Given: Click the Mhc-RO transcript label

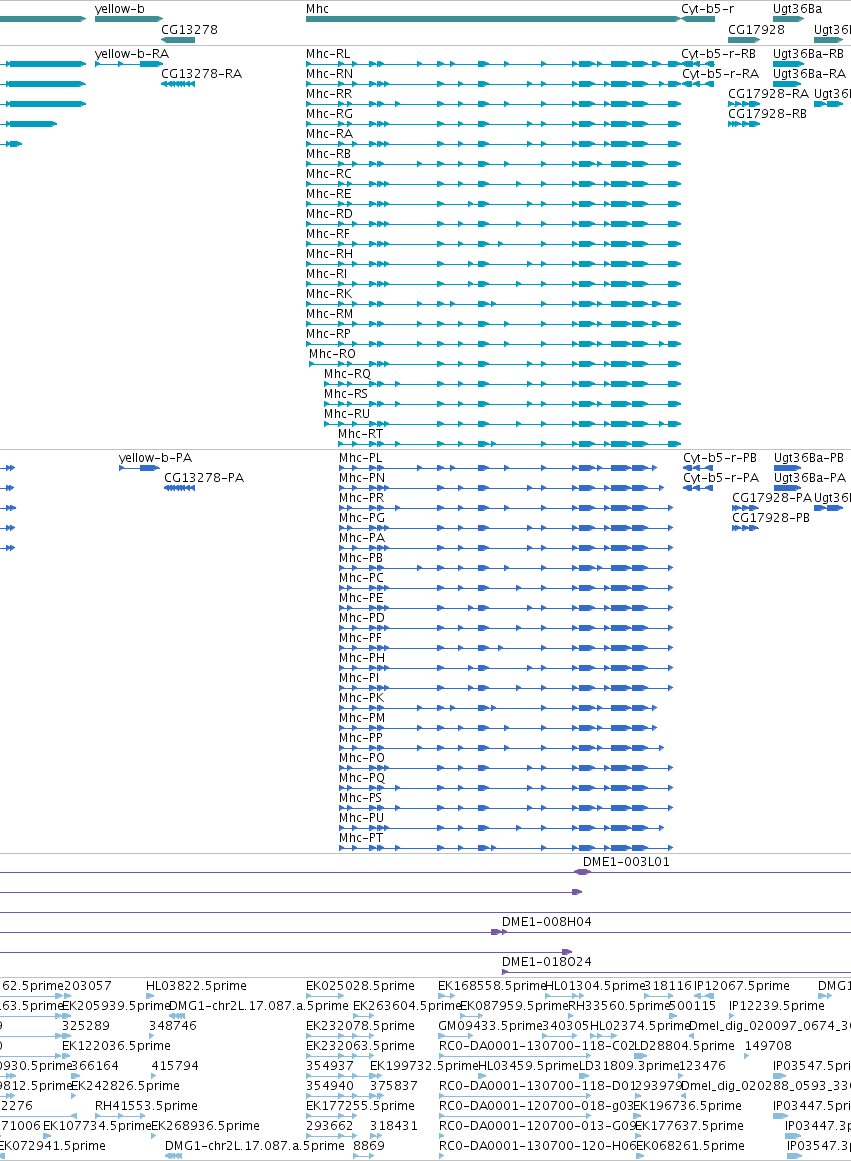Looking at the screenshot, I should pyautogui.click(x=333, y=354).
